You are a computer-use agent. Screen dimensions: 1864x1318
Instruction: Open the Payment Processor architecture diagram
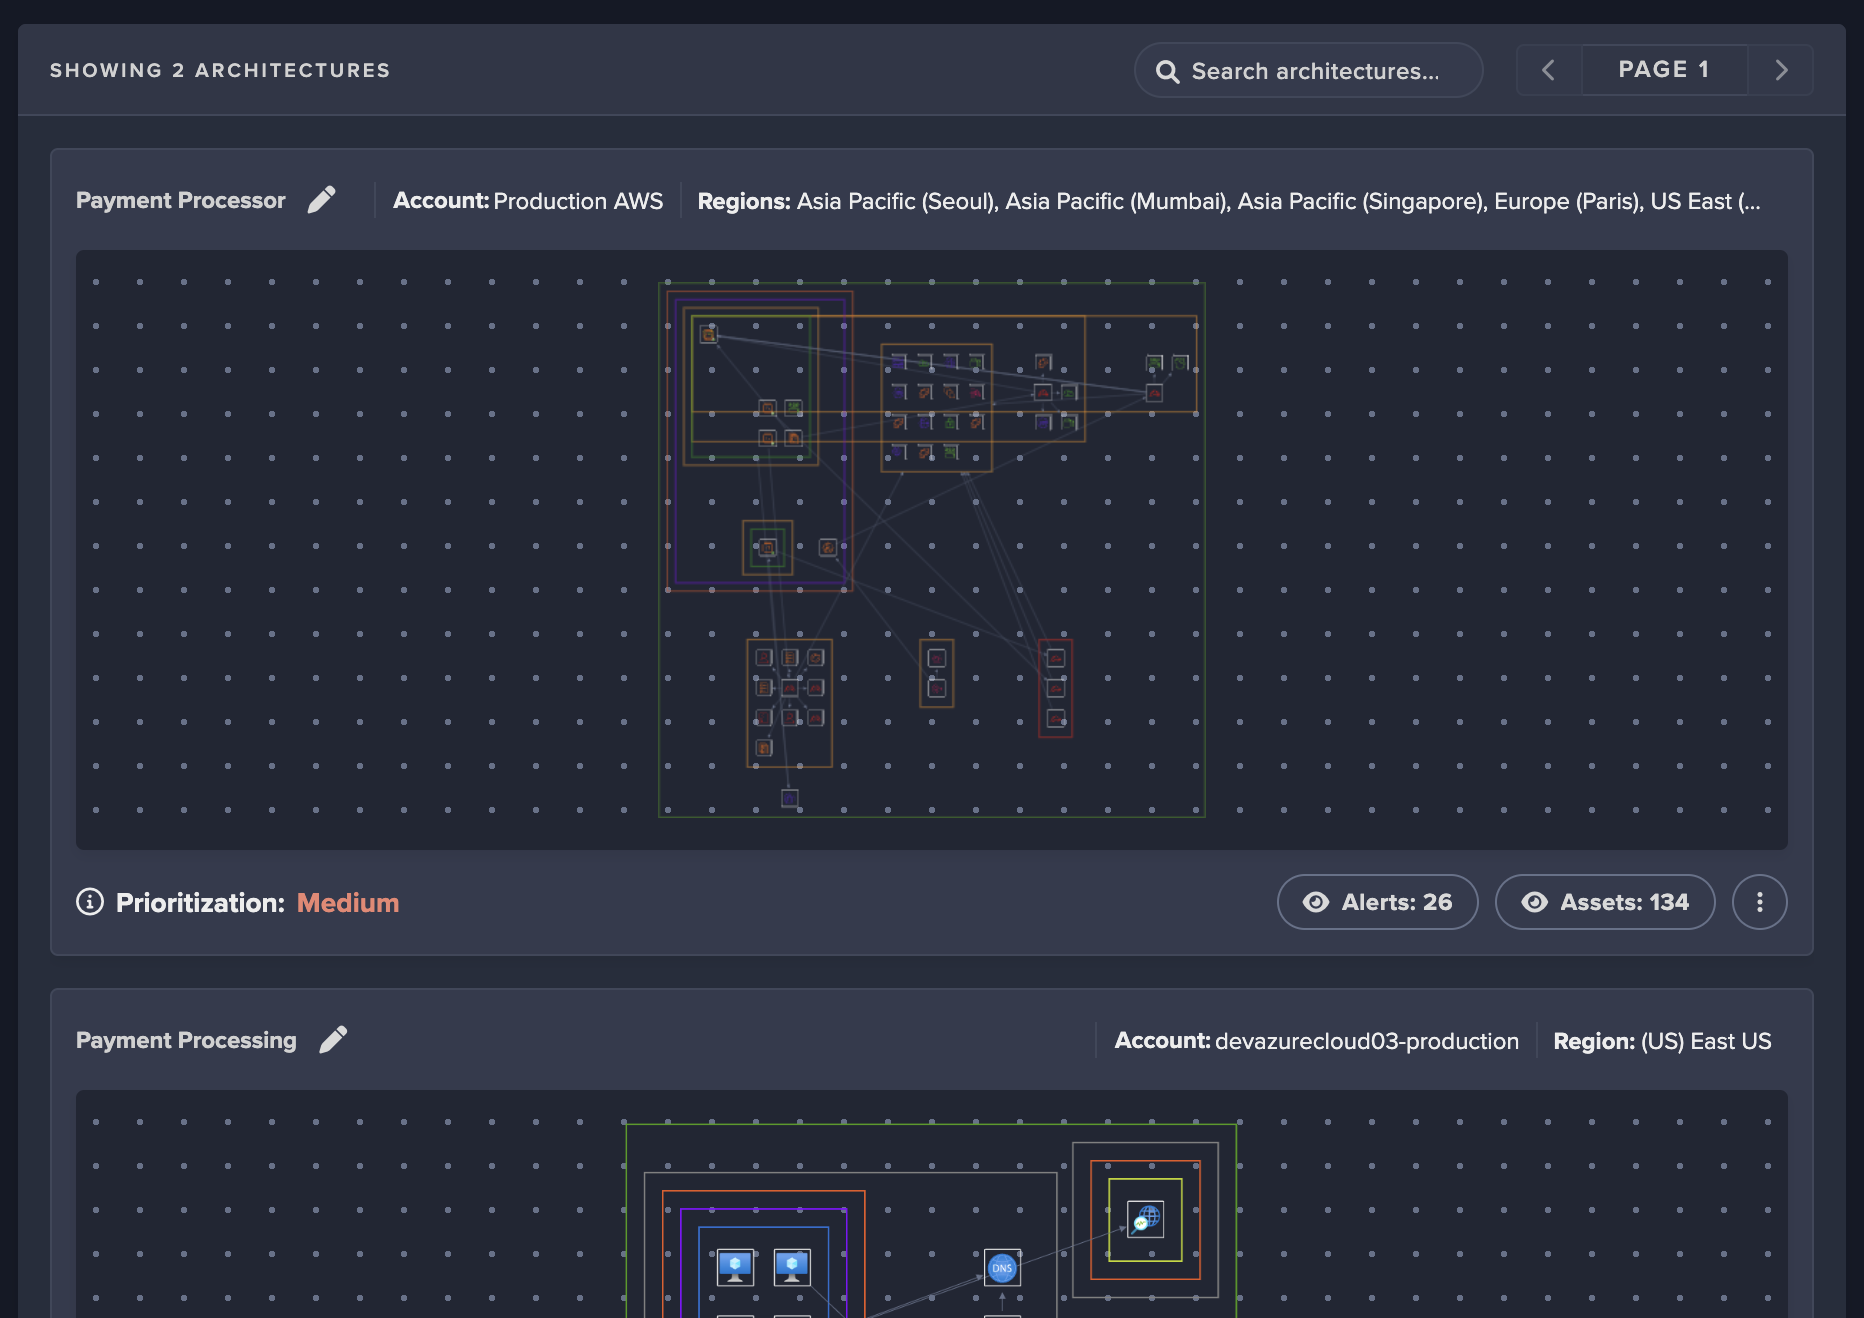(932, 550)
